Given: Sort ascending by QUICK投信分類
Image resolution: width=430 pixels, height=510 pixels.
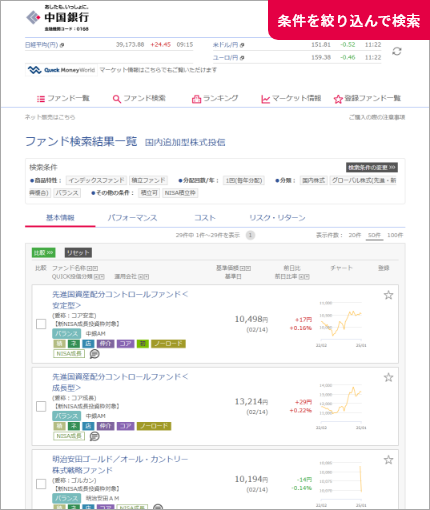Looking at the screenshot, I should [x=96, y=277].
